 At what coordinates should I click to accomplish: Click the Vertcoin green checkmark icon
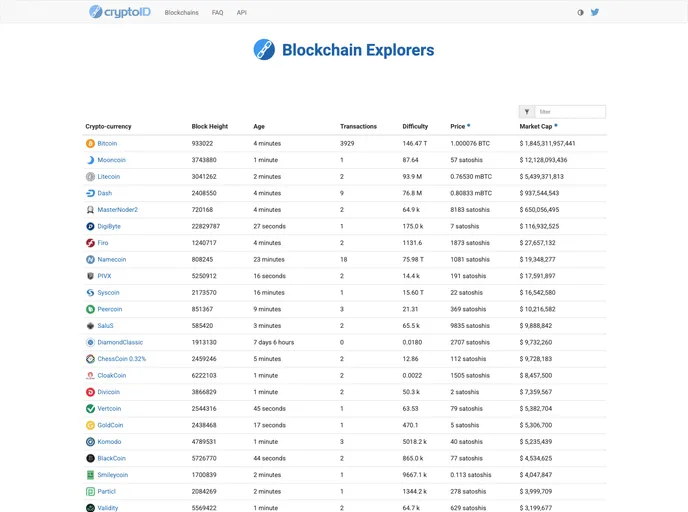(x=90, y=409)
